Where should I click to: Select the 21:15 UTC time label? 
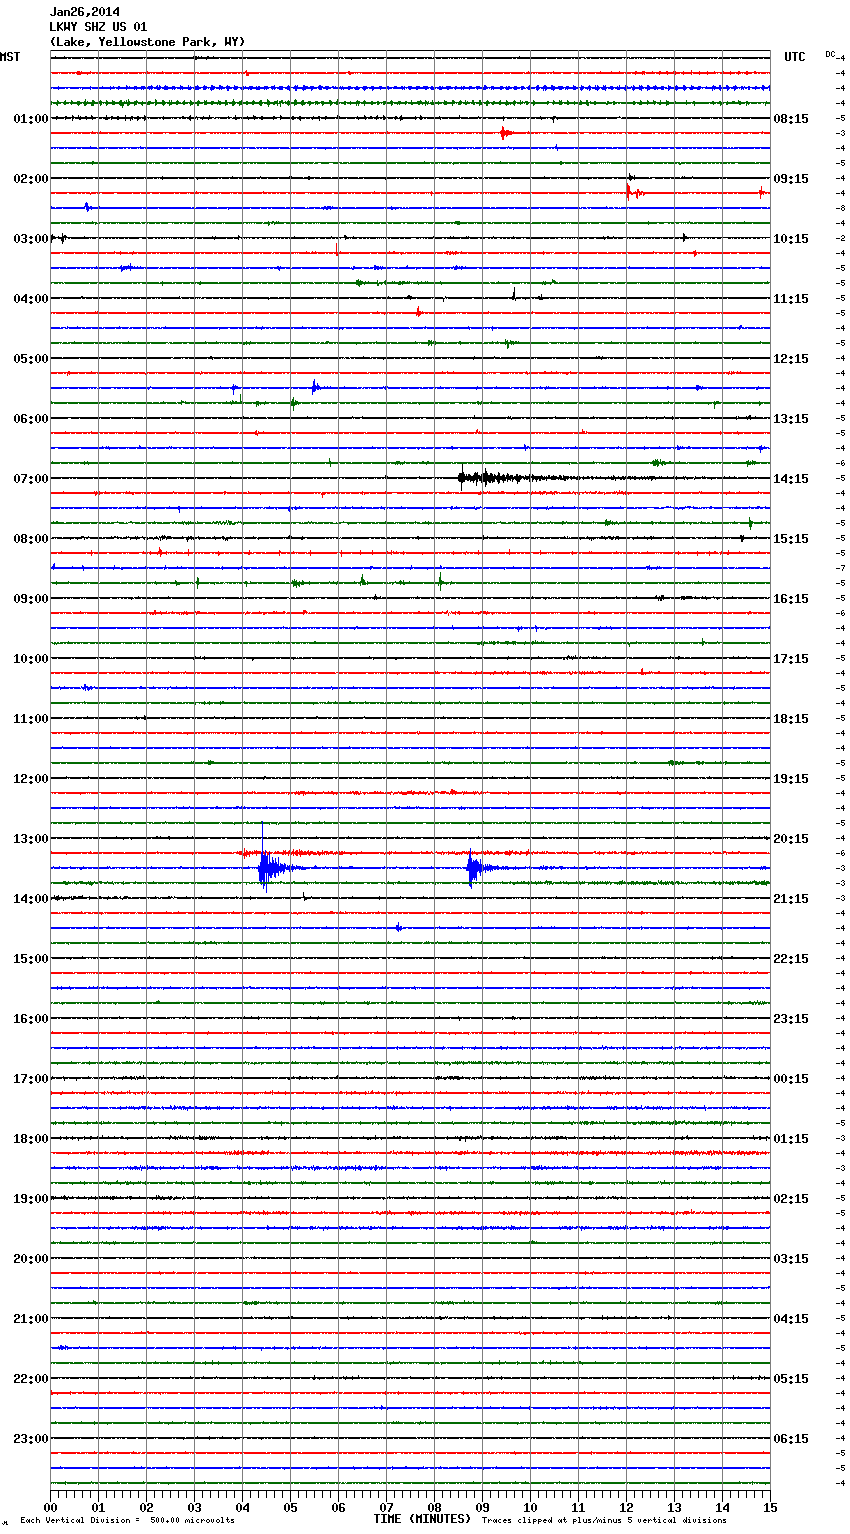[791, 899]
